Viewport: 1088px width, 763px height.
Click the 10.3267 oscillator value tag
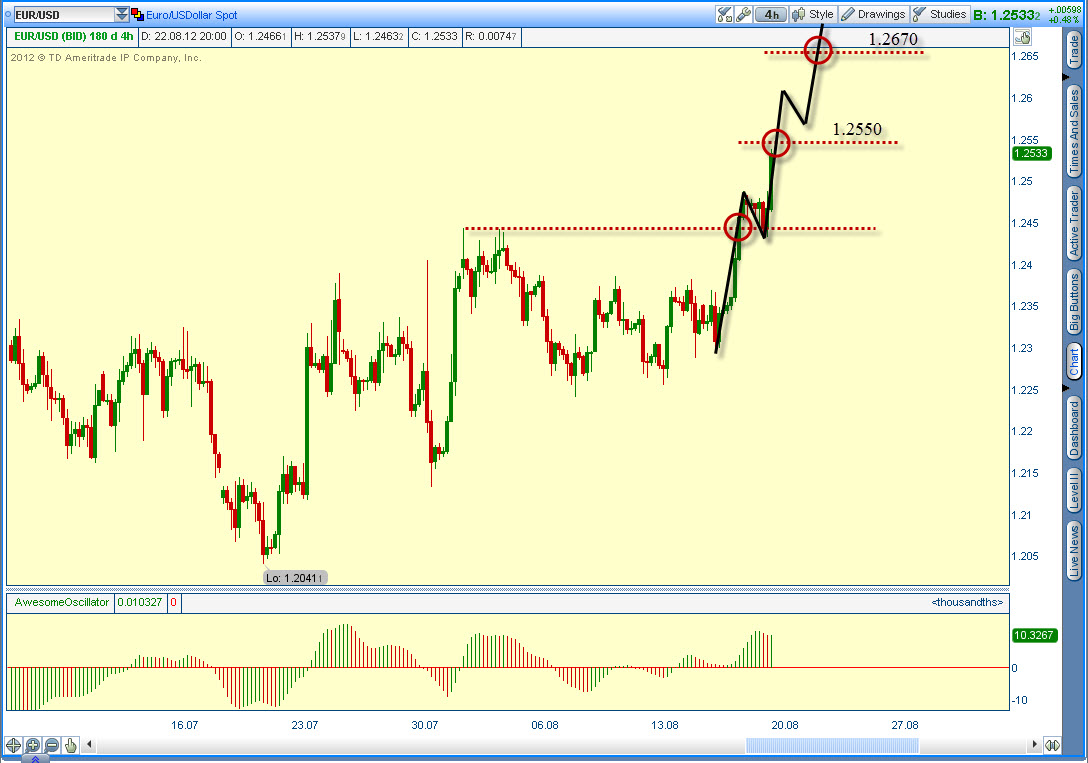(1034, 635)
